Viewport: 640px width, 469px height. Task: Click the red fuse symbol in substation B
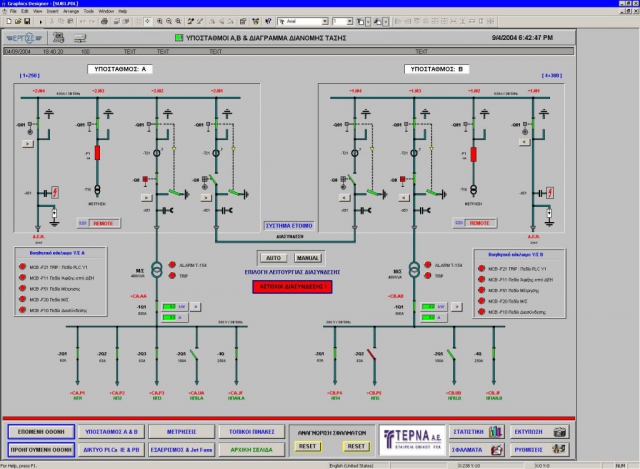pyautogui.click(x=472, y=154)
